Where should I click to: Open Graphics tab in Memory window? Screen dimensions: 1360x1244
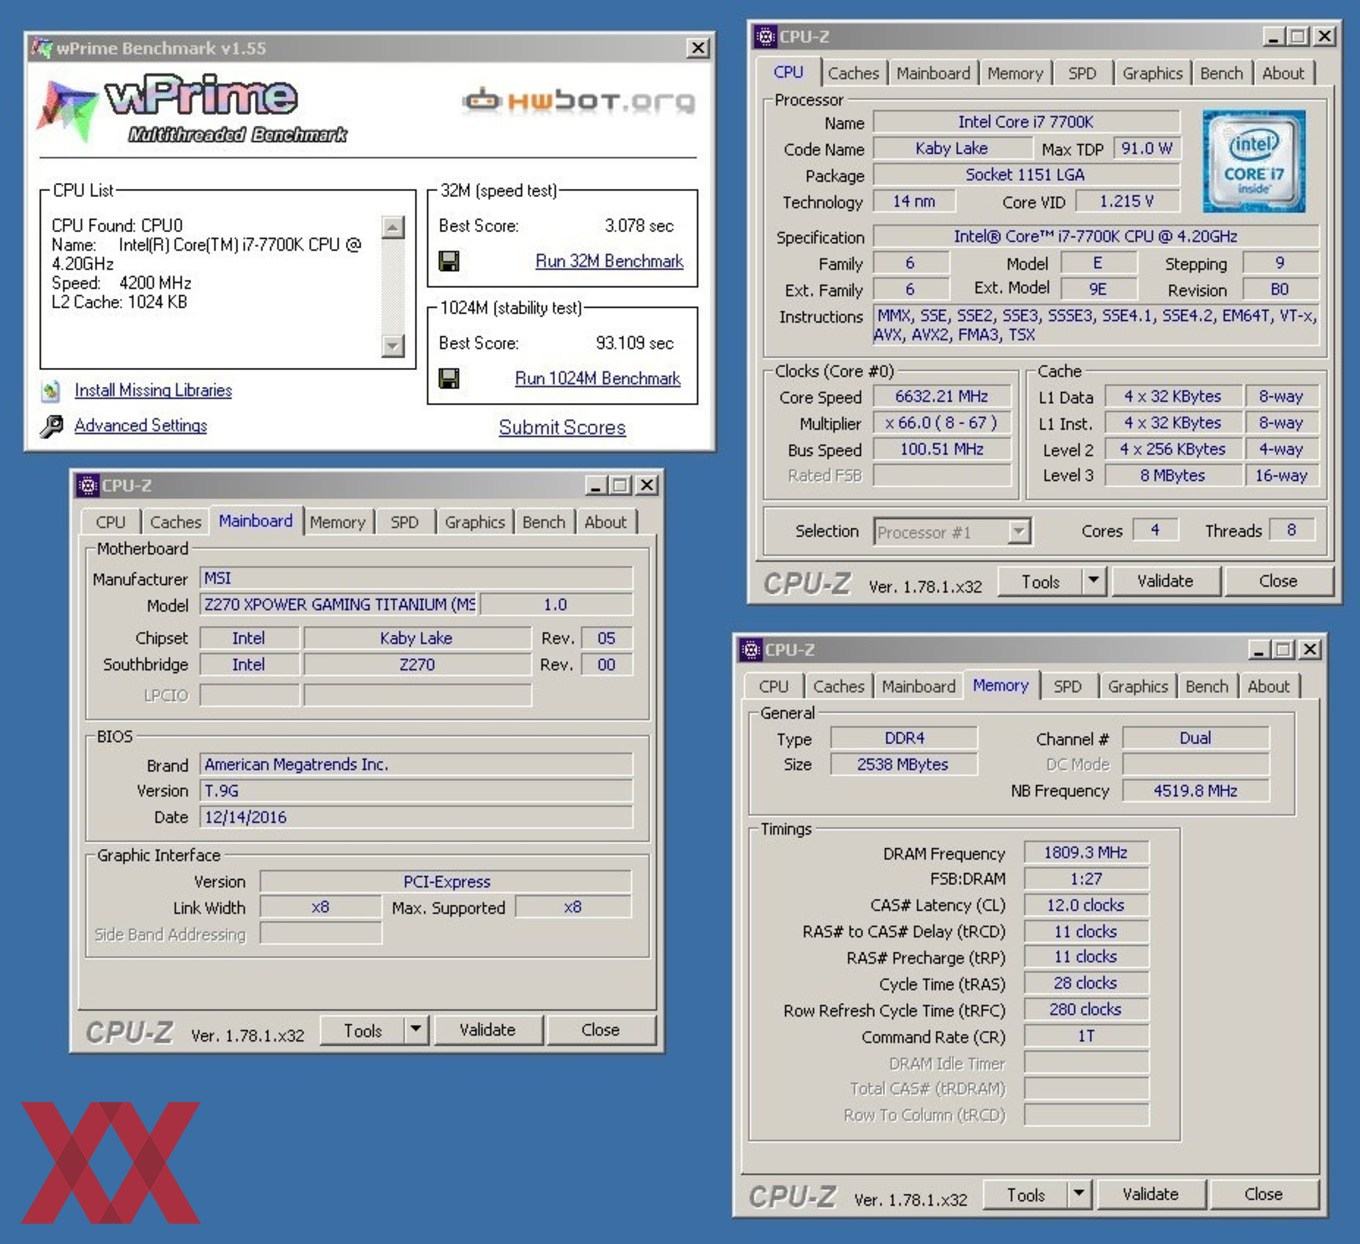(x=1137, y=686)
